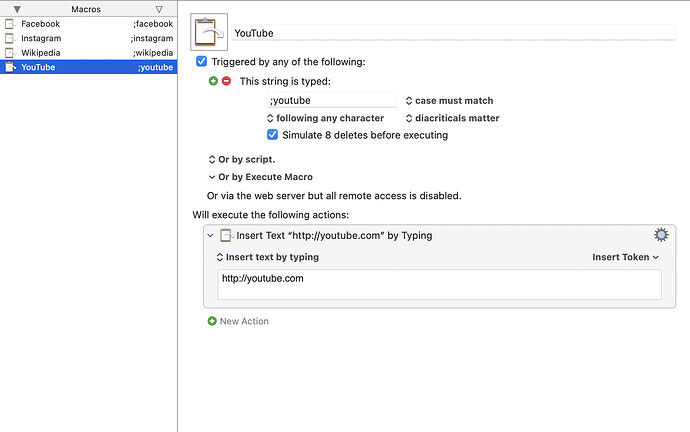Click the large clipboard macro icon

(208, 32)
